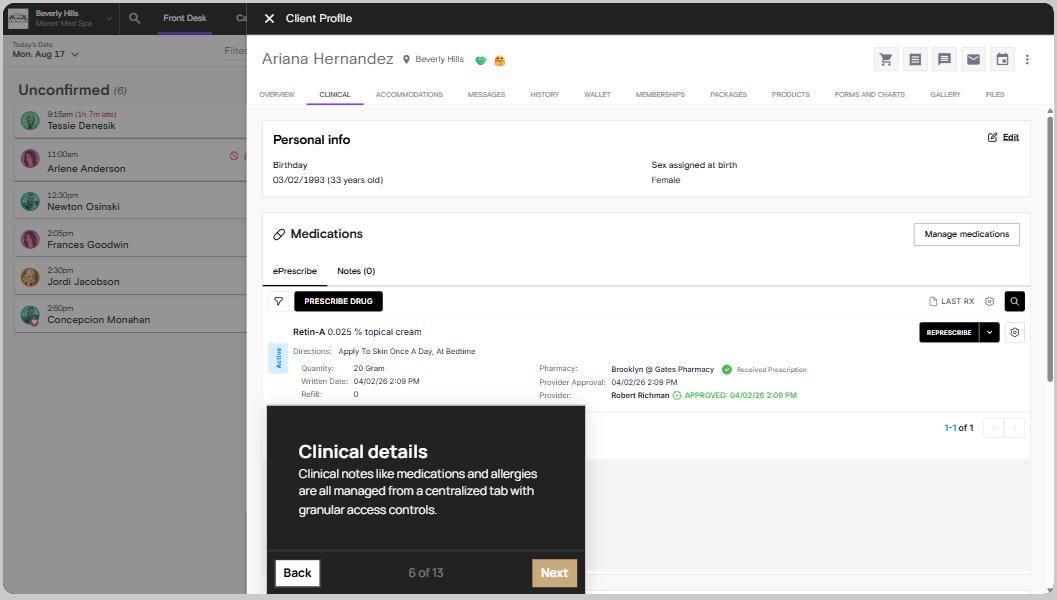1057x600 pixels.
Task: Open the Accommodations tab
Action: click(409, 94)
